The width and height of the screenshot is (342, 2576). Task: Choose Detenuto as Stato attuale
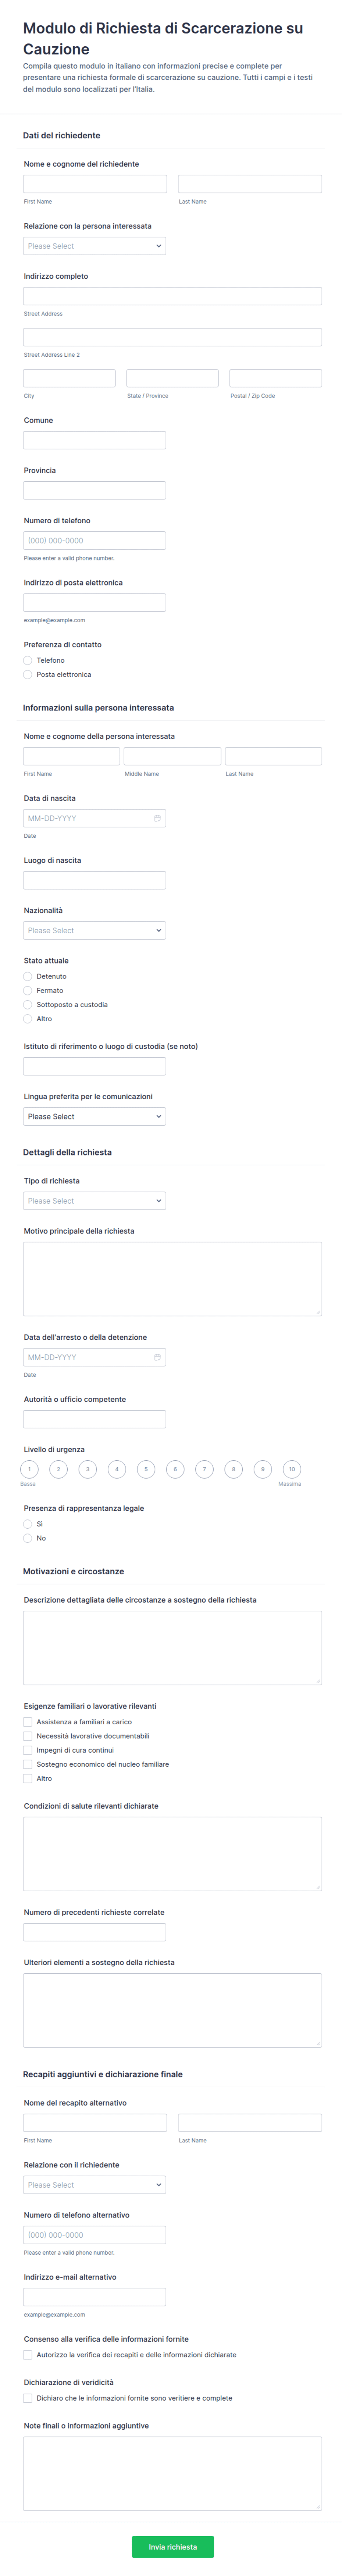point(28,976)
